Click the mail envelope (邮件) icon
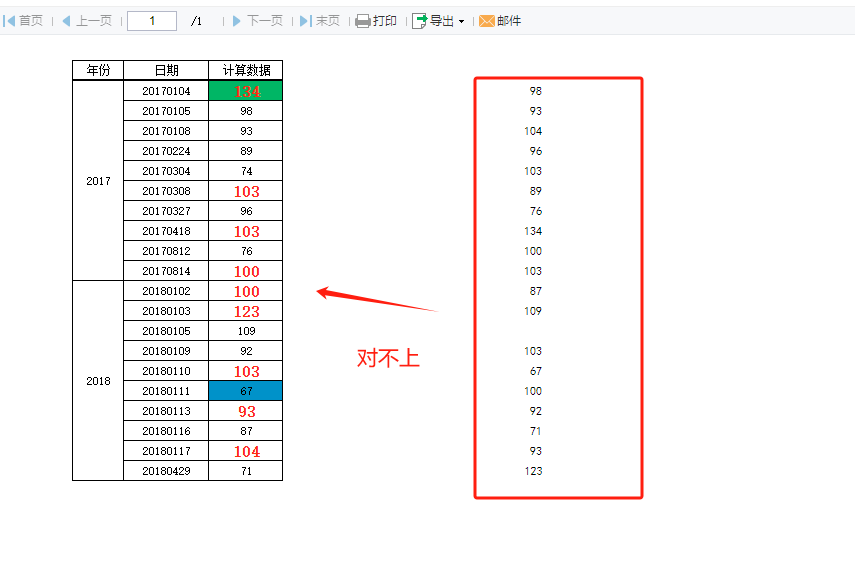This screenshot has height=564, width=855. click(x=487, y=21)
